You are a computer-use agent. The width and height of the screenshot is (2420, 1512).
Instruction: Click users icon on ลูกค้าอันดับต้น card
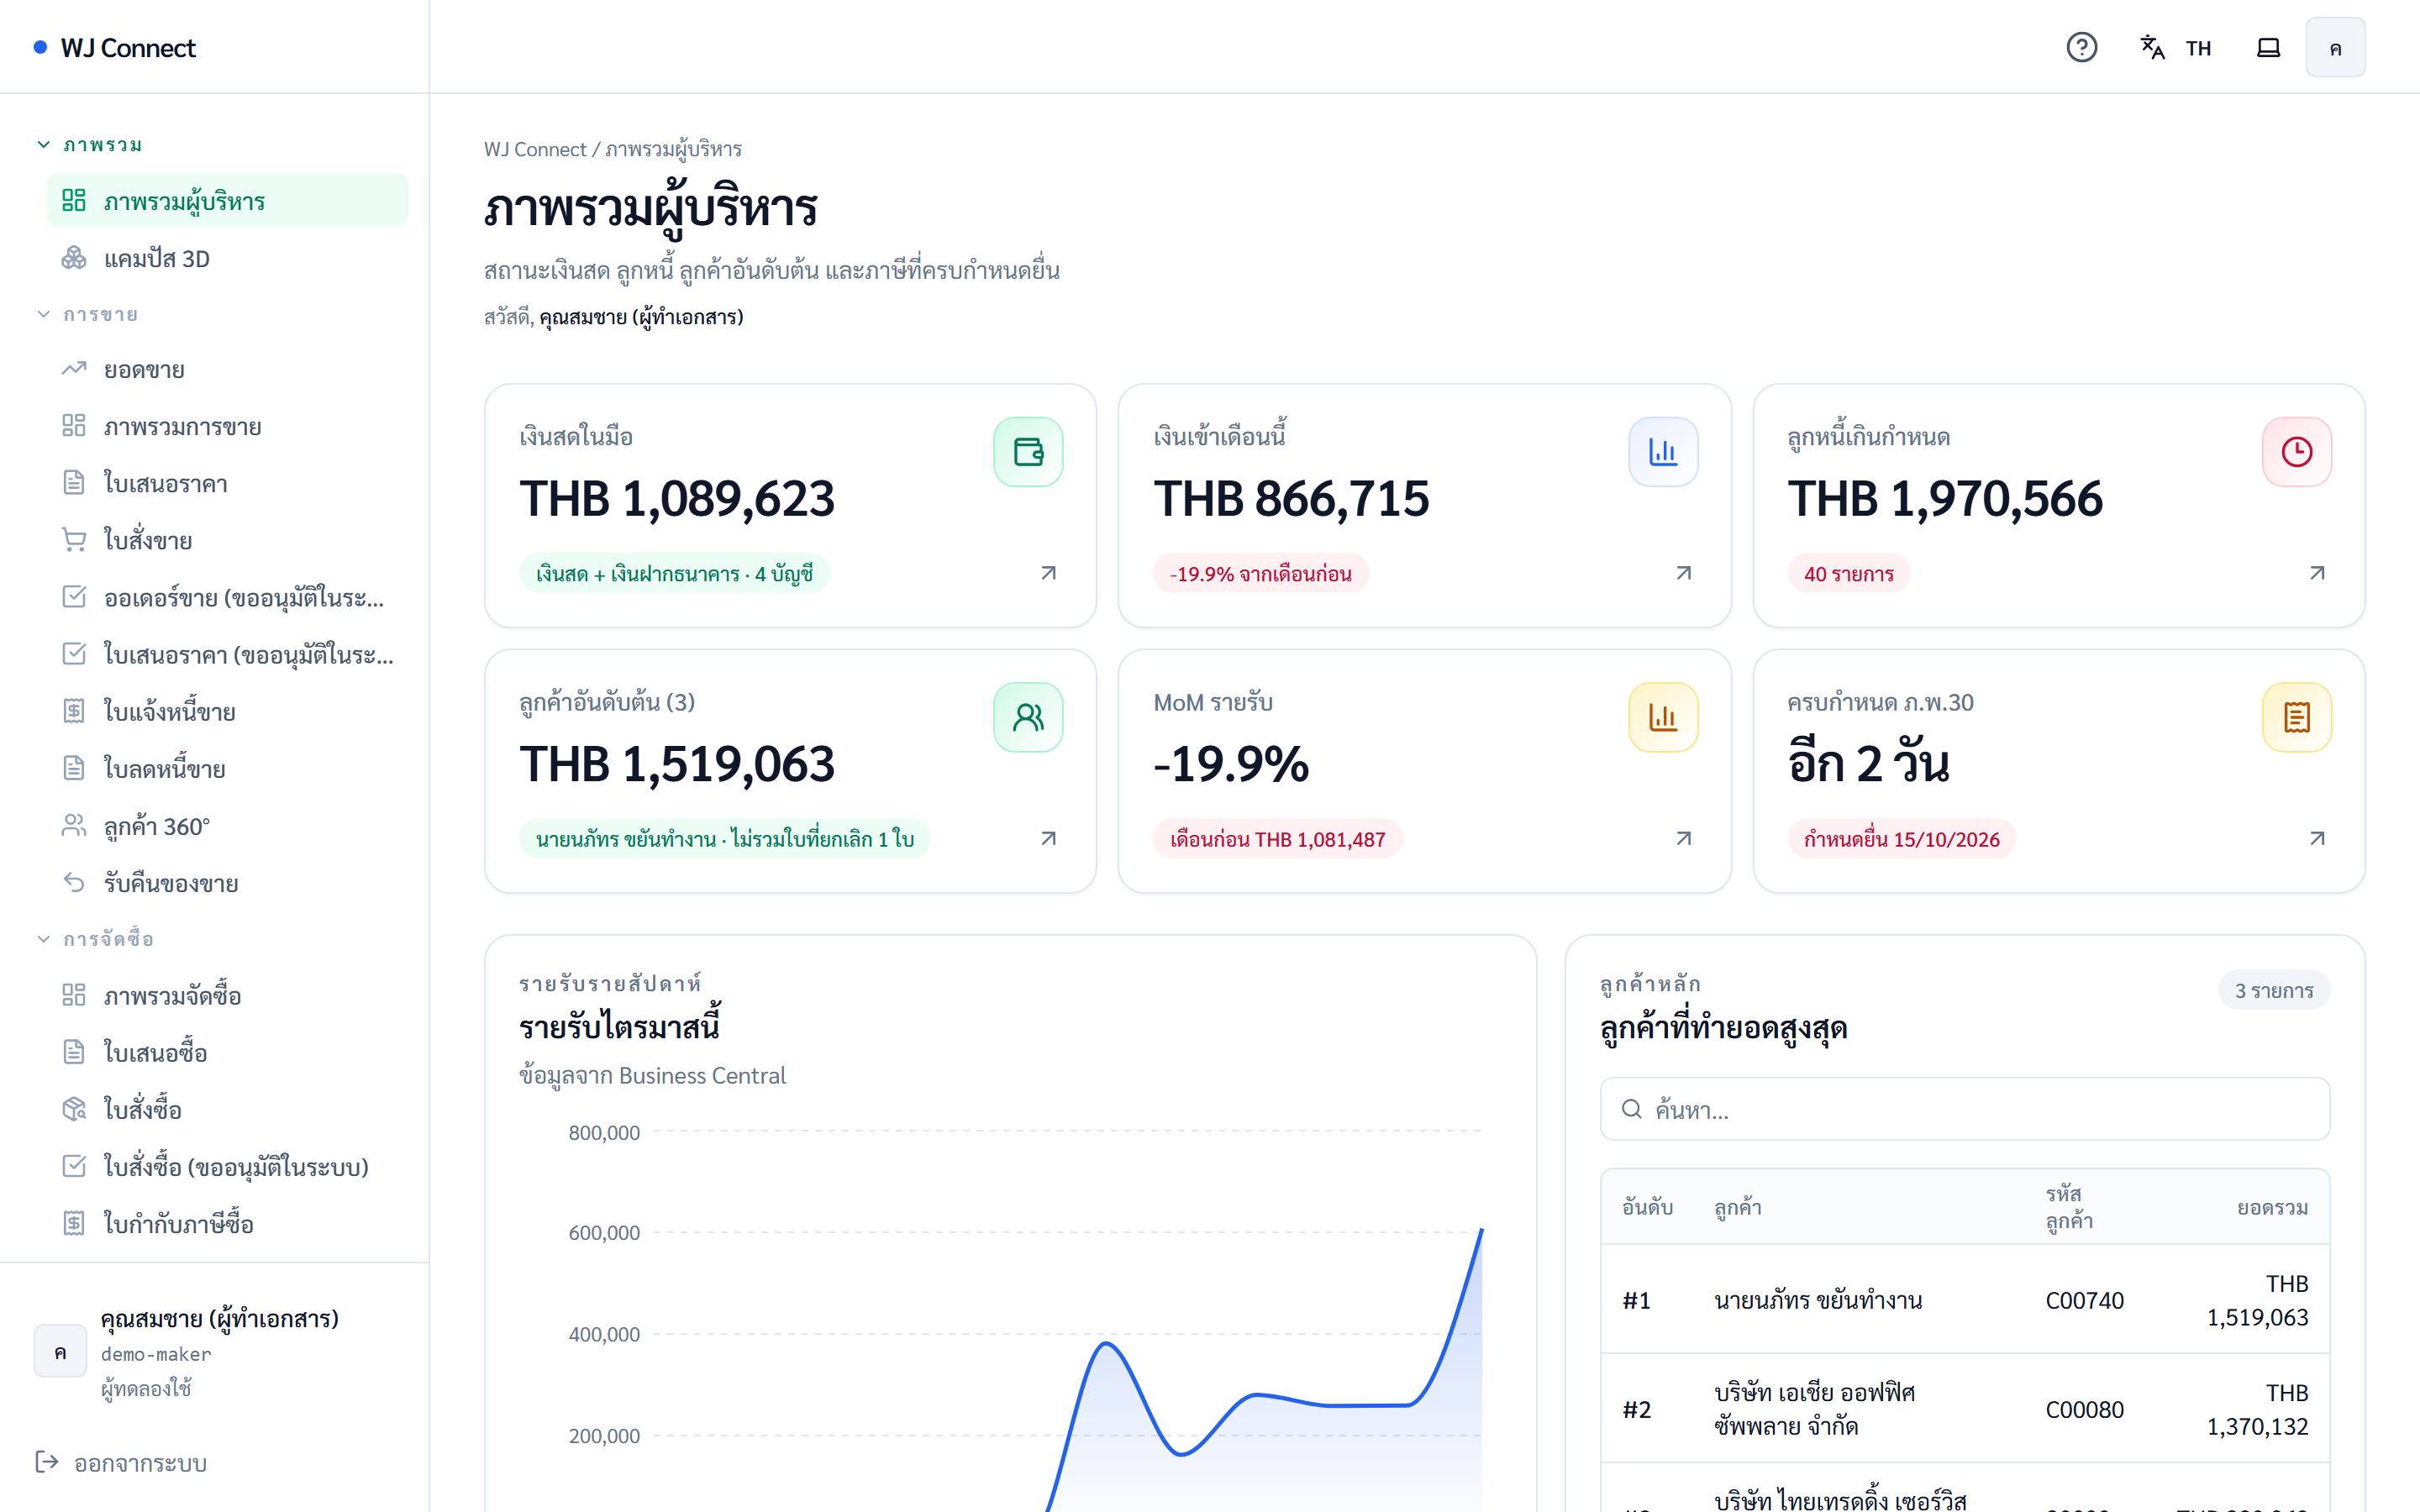(x=1028, y=717)
